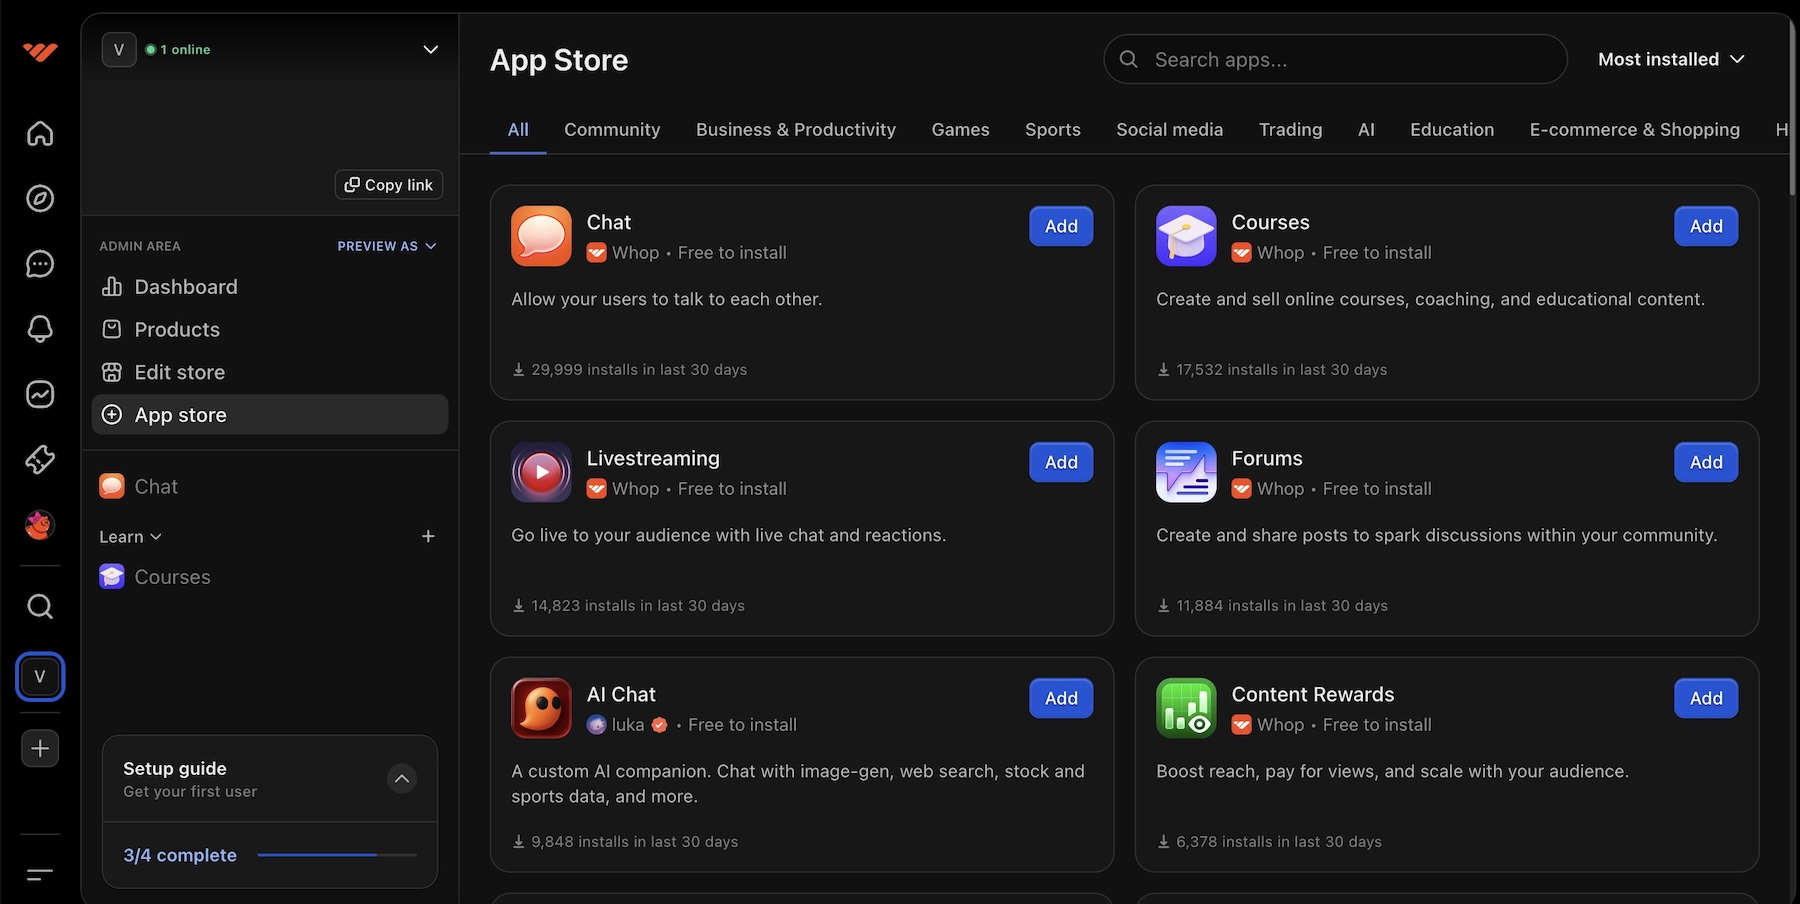The width and height of the screenshot is (1800, 904).
Task: Click the setup guide progress bar
Action: click(x=337, y=855)
